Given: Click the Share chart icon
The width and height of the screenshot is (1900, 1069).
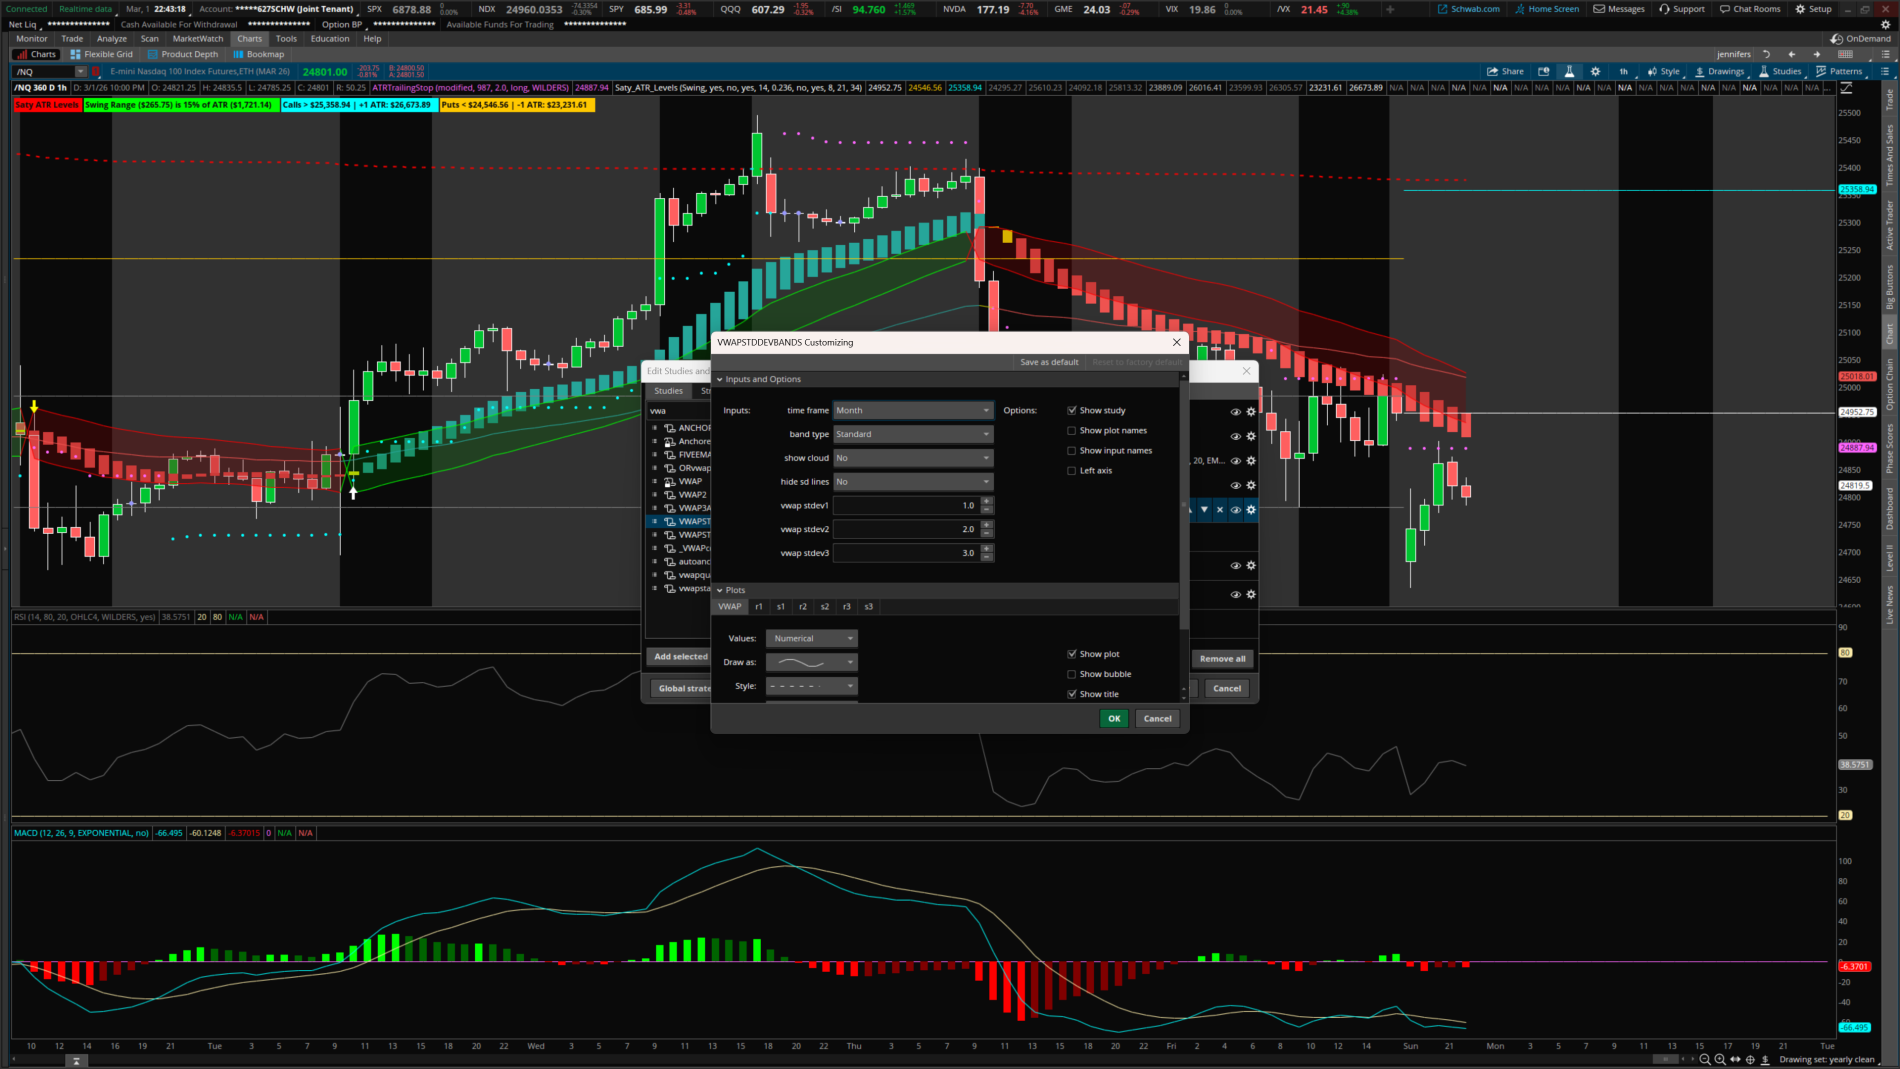Looking at the screenshot, I should click(x=1505, y=71).
